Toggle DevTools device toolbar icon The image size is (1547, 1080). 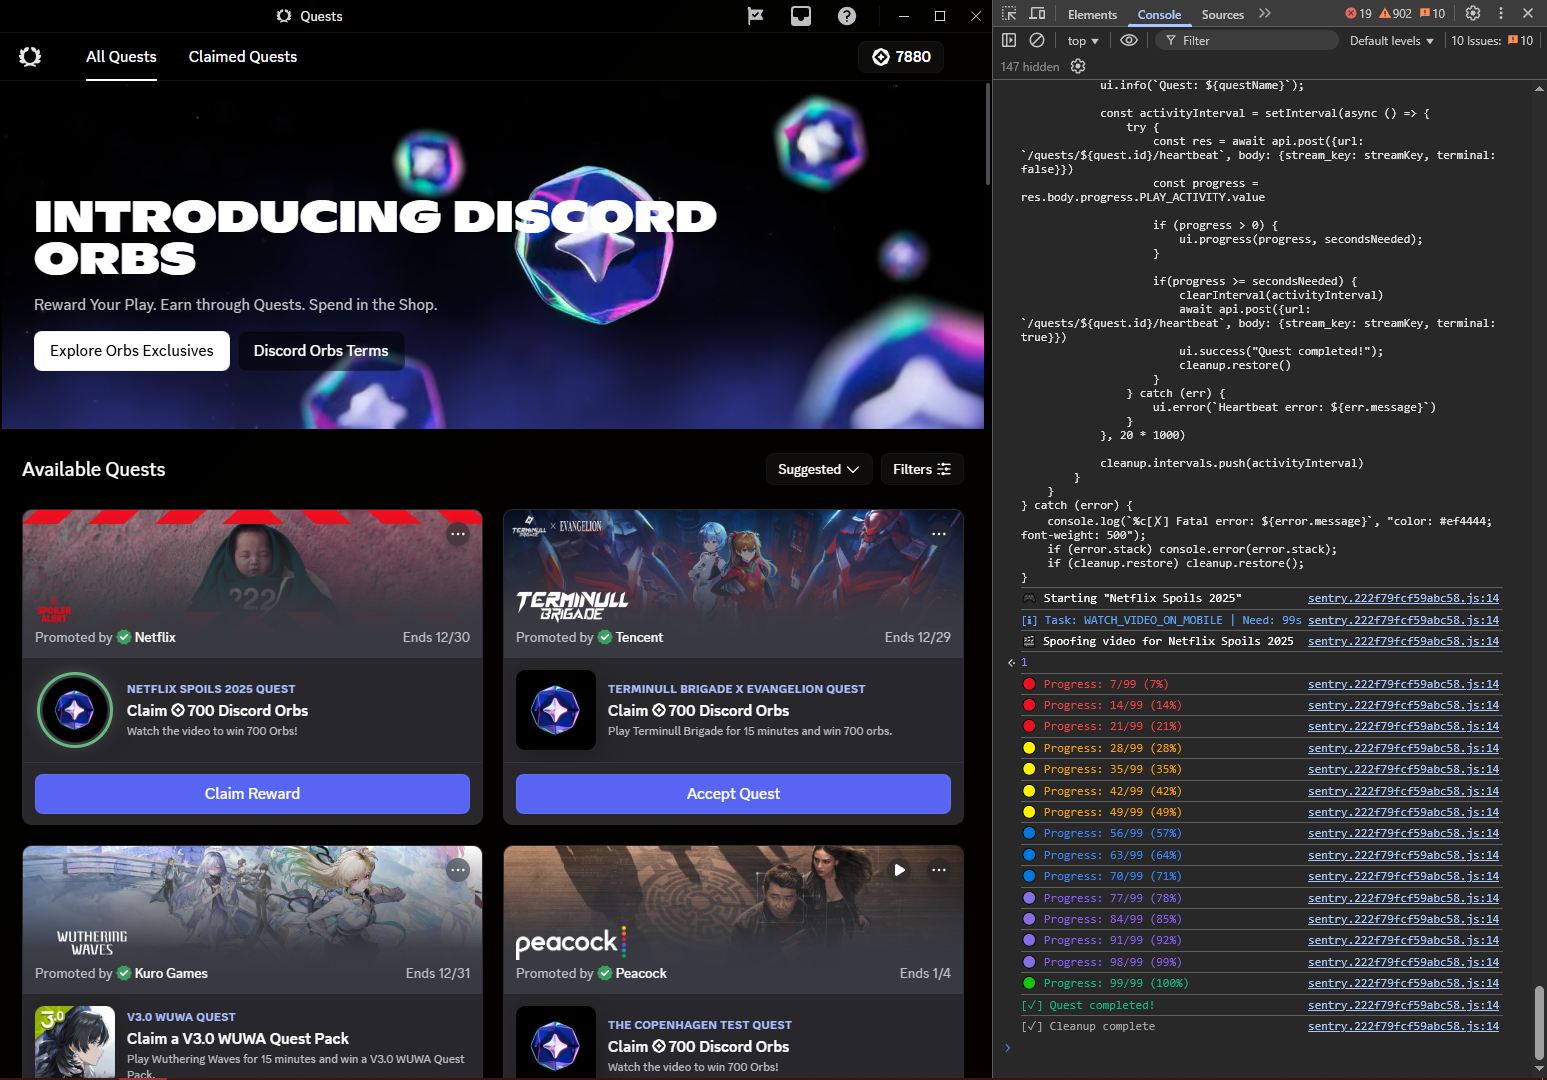[x=1037, y=13]
